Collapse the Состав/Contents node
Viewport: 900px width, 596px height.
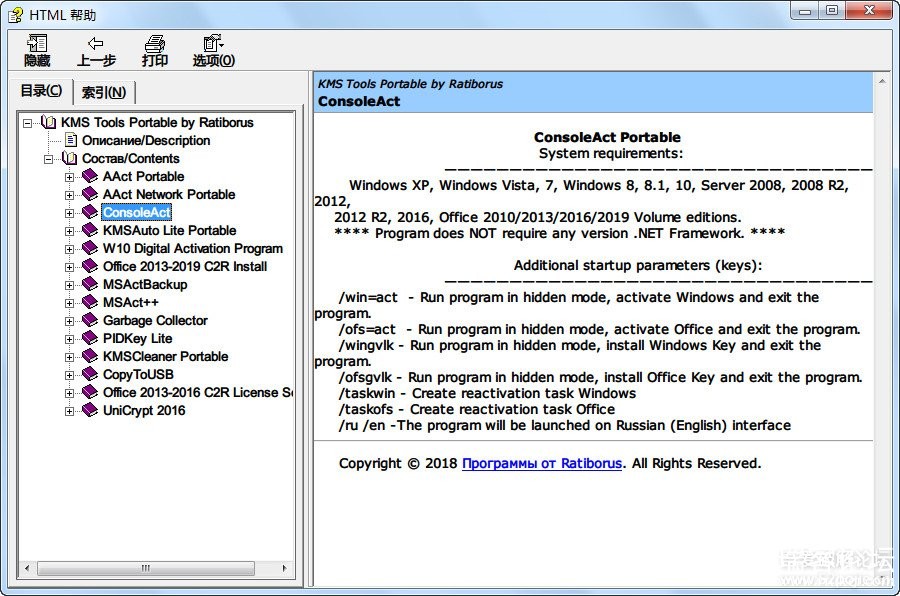(49, 159)
